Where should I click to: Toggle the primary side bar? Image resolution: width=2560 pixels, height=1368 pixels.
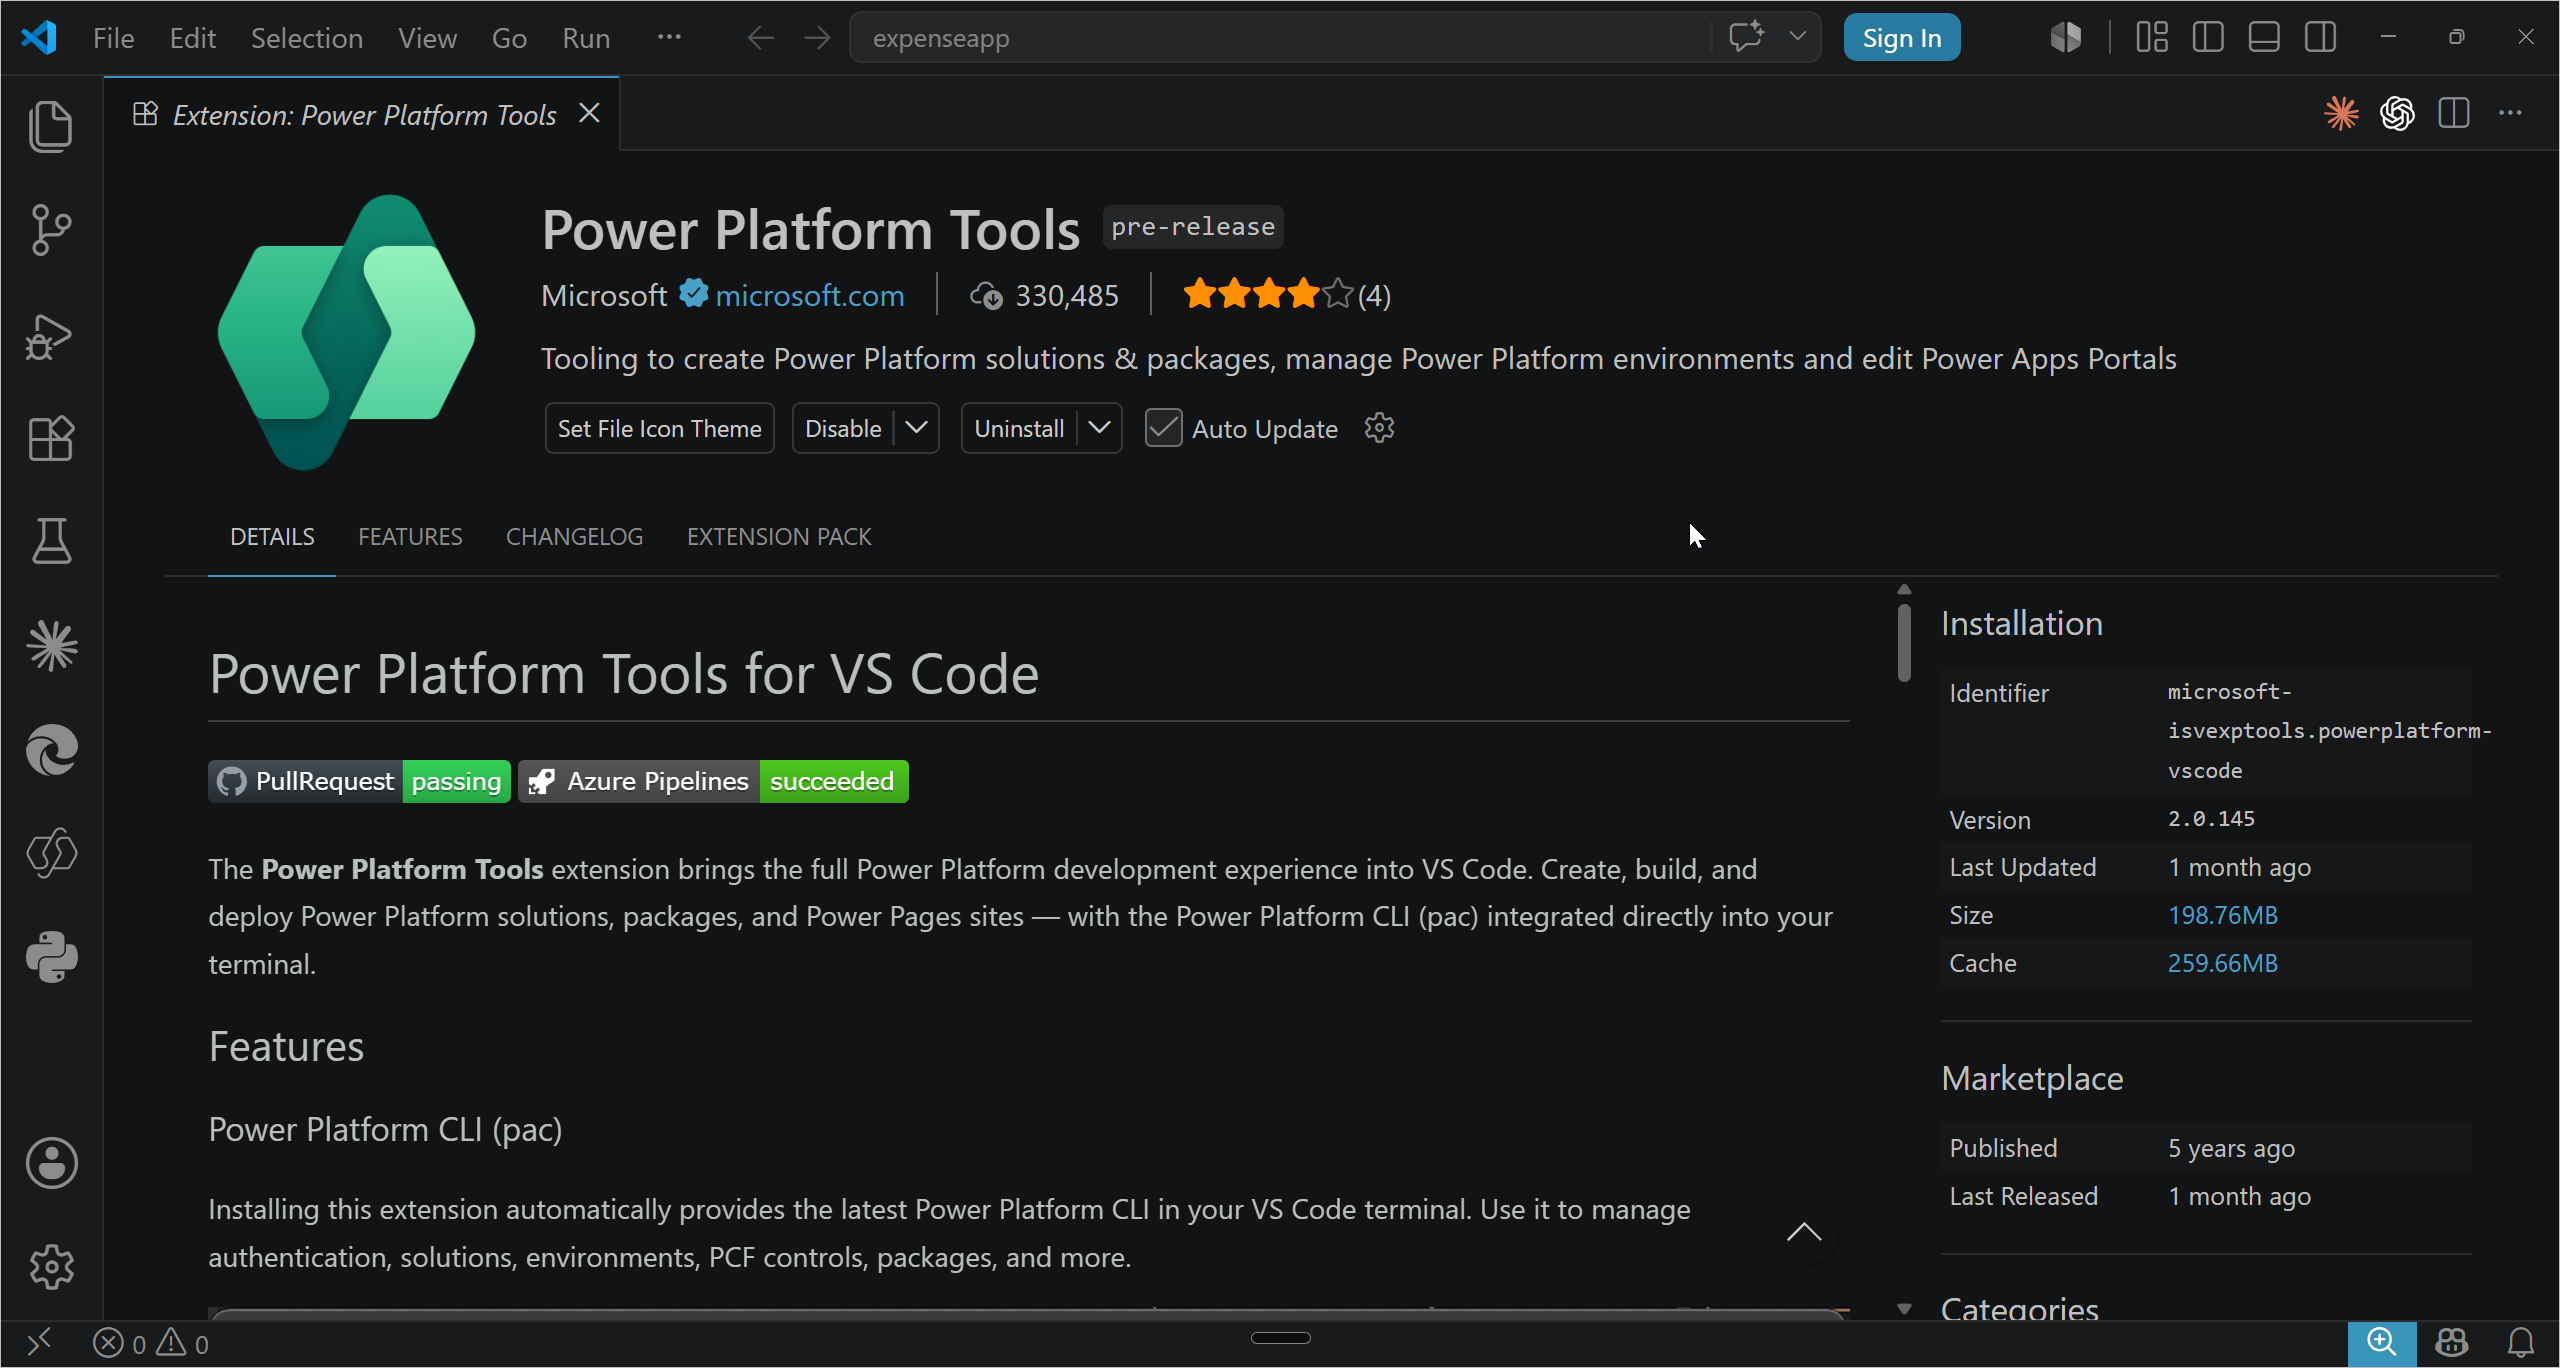coord(2207,38)
